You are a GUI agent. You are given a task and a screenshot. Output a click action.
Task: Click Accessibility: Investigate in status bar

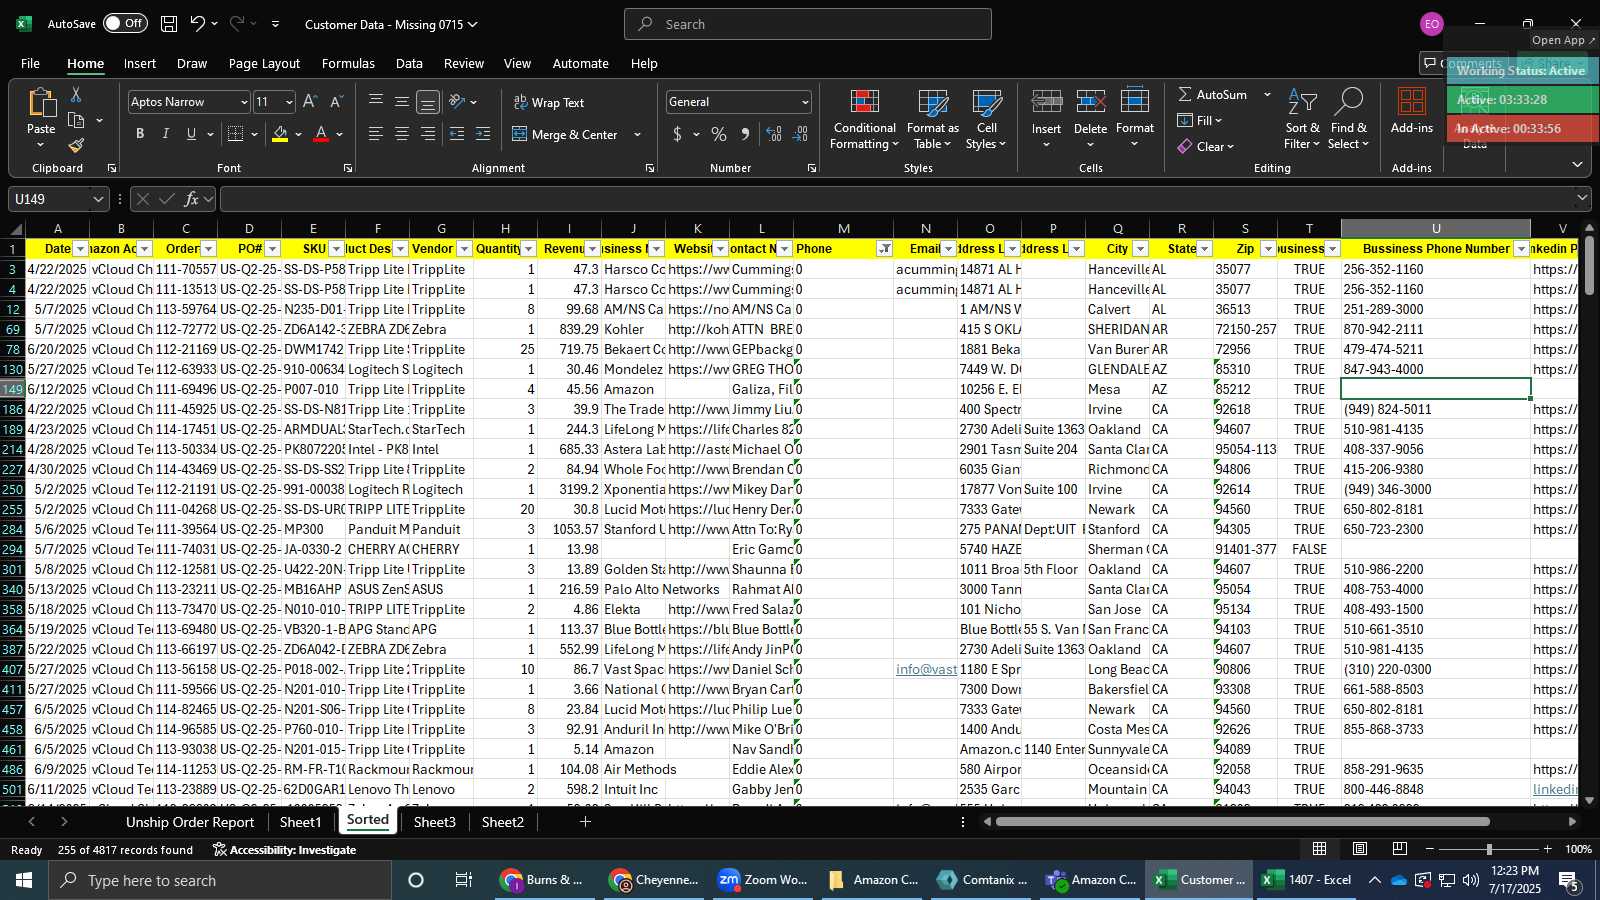(x=284, y=850)
